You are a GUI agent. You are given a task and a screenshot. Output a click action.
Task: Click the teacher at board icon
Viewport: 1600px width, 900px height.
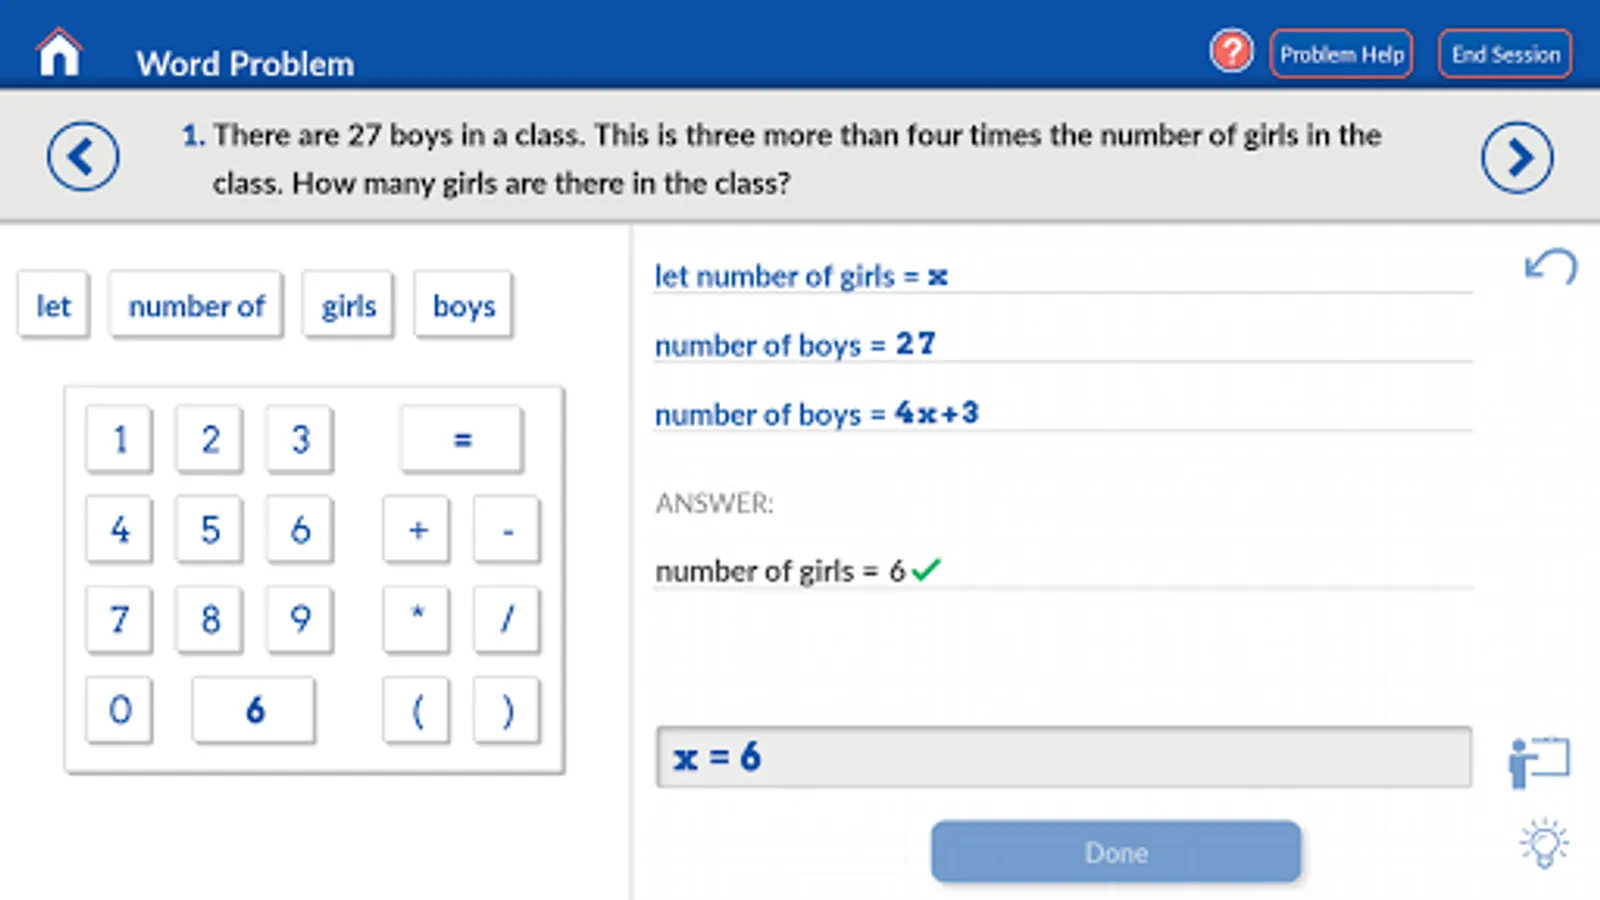click(1539, 763)
